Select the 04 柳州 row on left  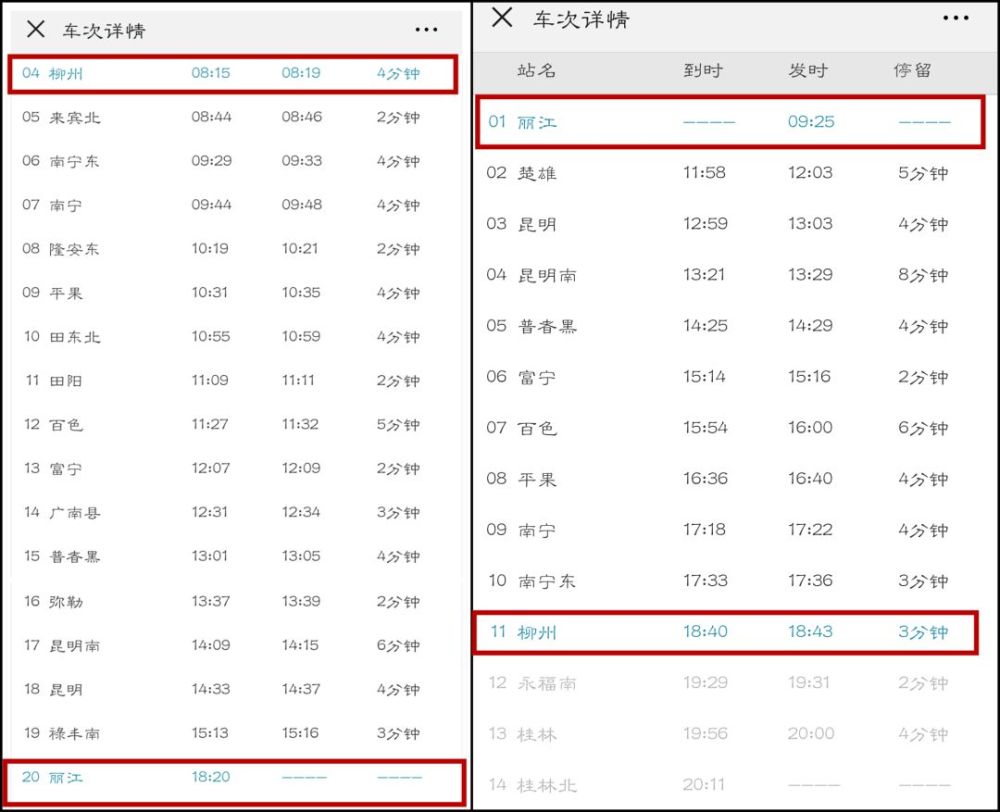(233, 74)
